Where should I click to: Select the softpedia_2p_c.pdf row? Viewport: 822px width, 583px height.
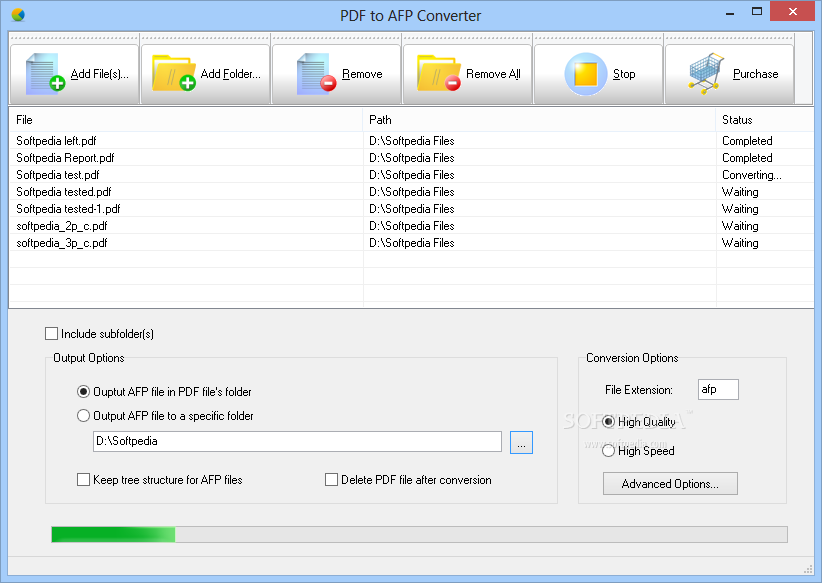click(x=412, y=226)
